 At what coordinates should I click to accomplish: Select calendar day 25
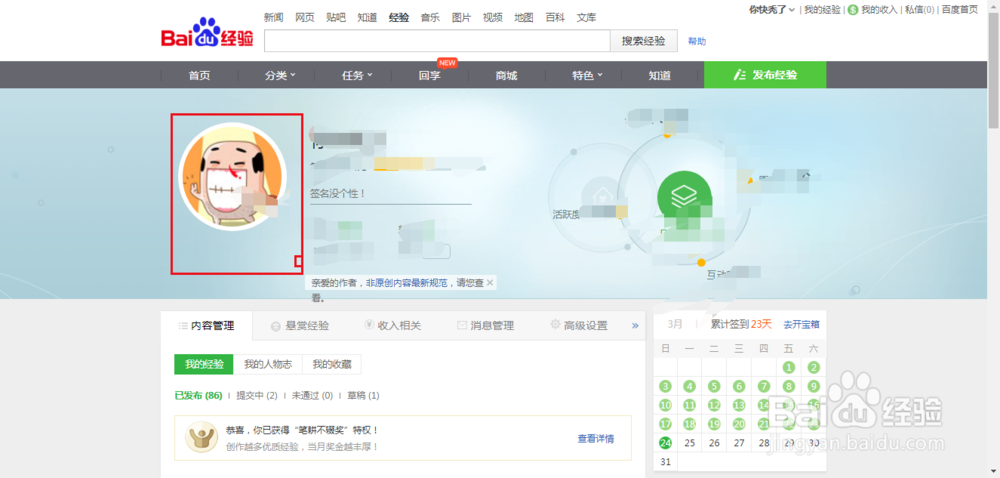689,442
